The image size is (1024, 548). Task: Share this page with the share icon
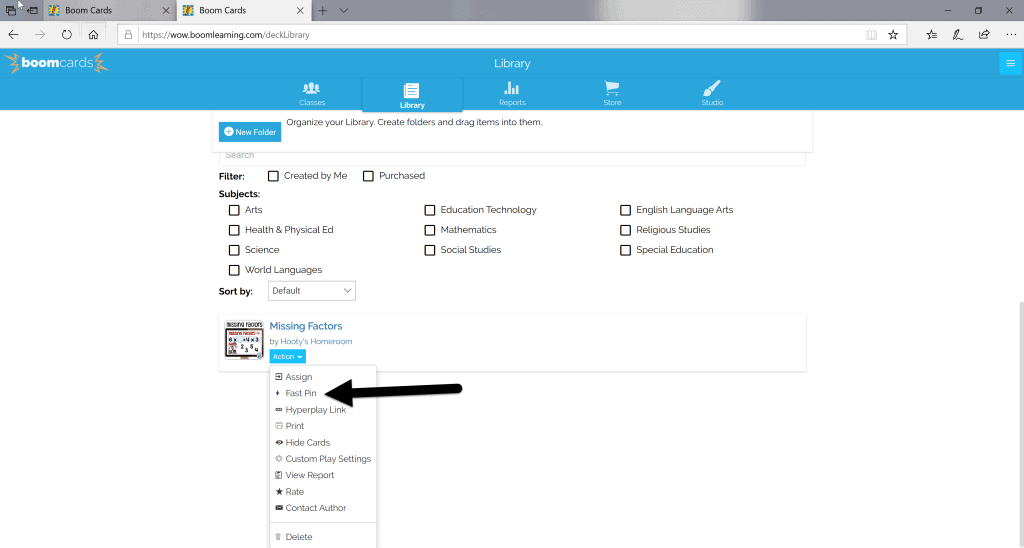[x=984, y=35]
